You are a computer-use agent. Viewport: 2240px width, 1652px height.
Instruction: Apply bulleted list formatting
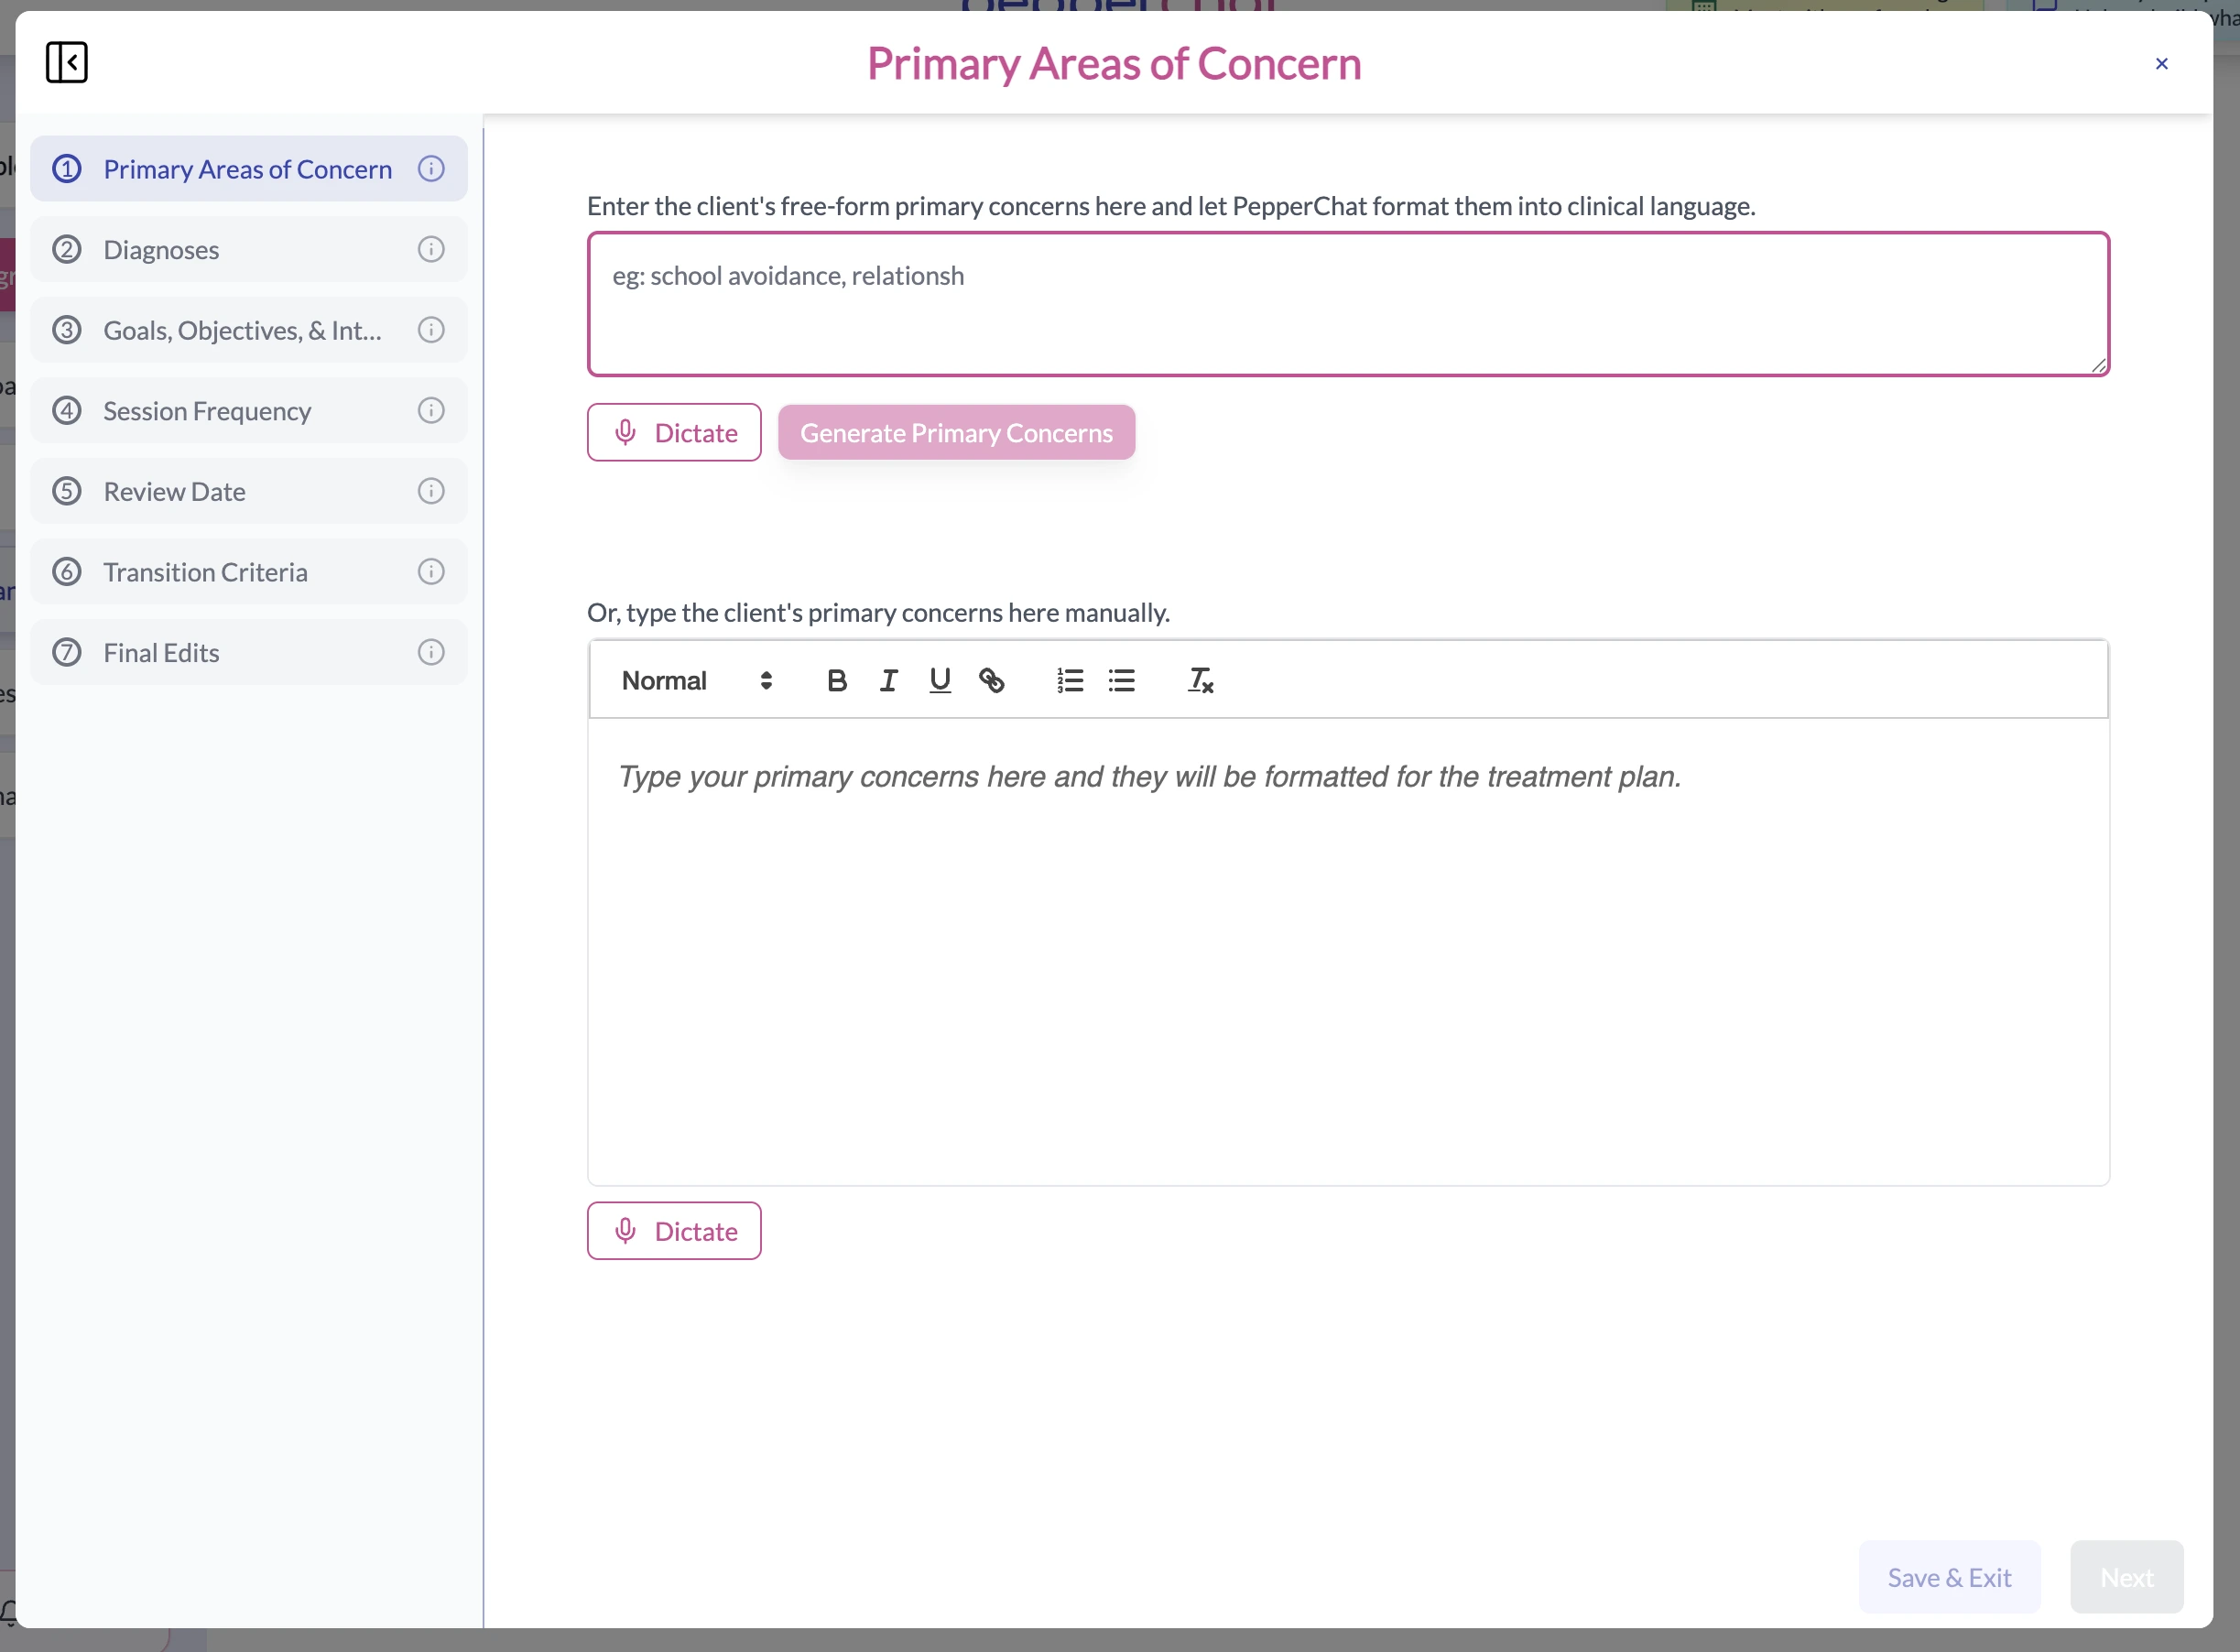[x=1121, y=681]
